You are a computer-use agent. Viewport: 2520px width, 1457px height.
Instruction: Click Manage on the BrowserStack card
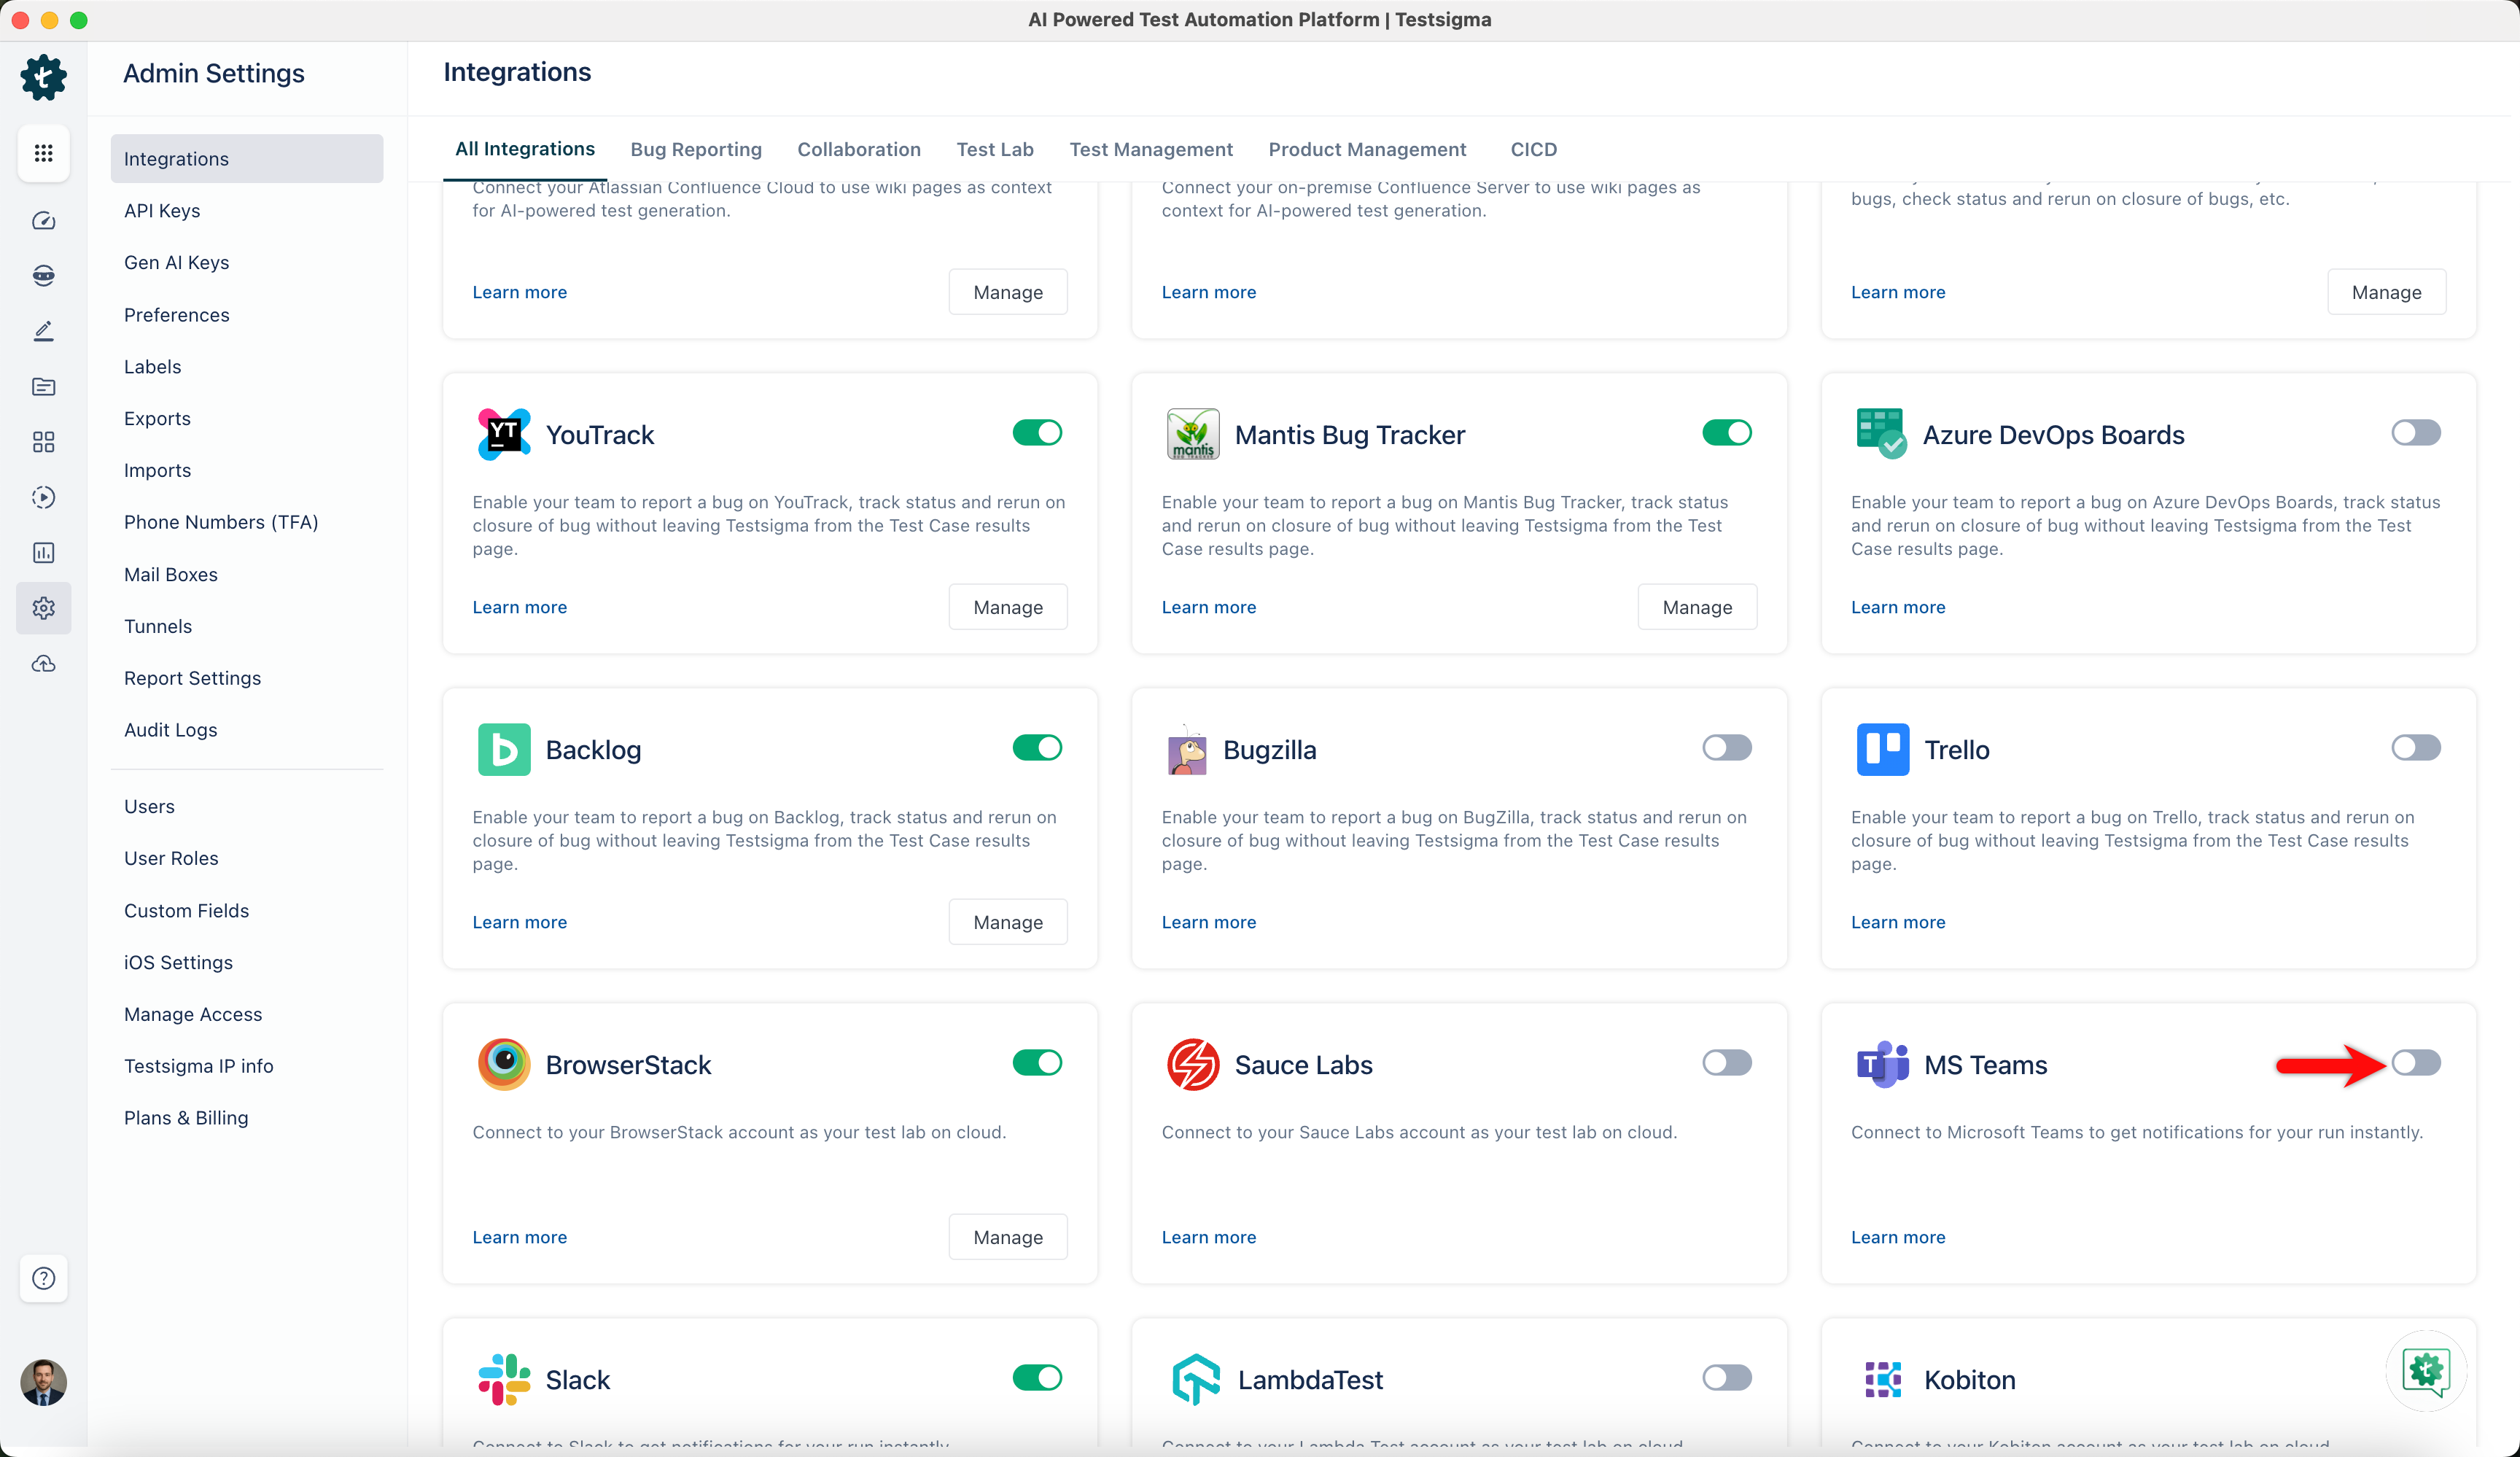[1008, 1237]
